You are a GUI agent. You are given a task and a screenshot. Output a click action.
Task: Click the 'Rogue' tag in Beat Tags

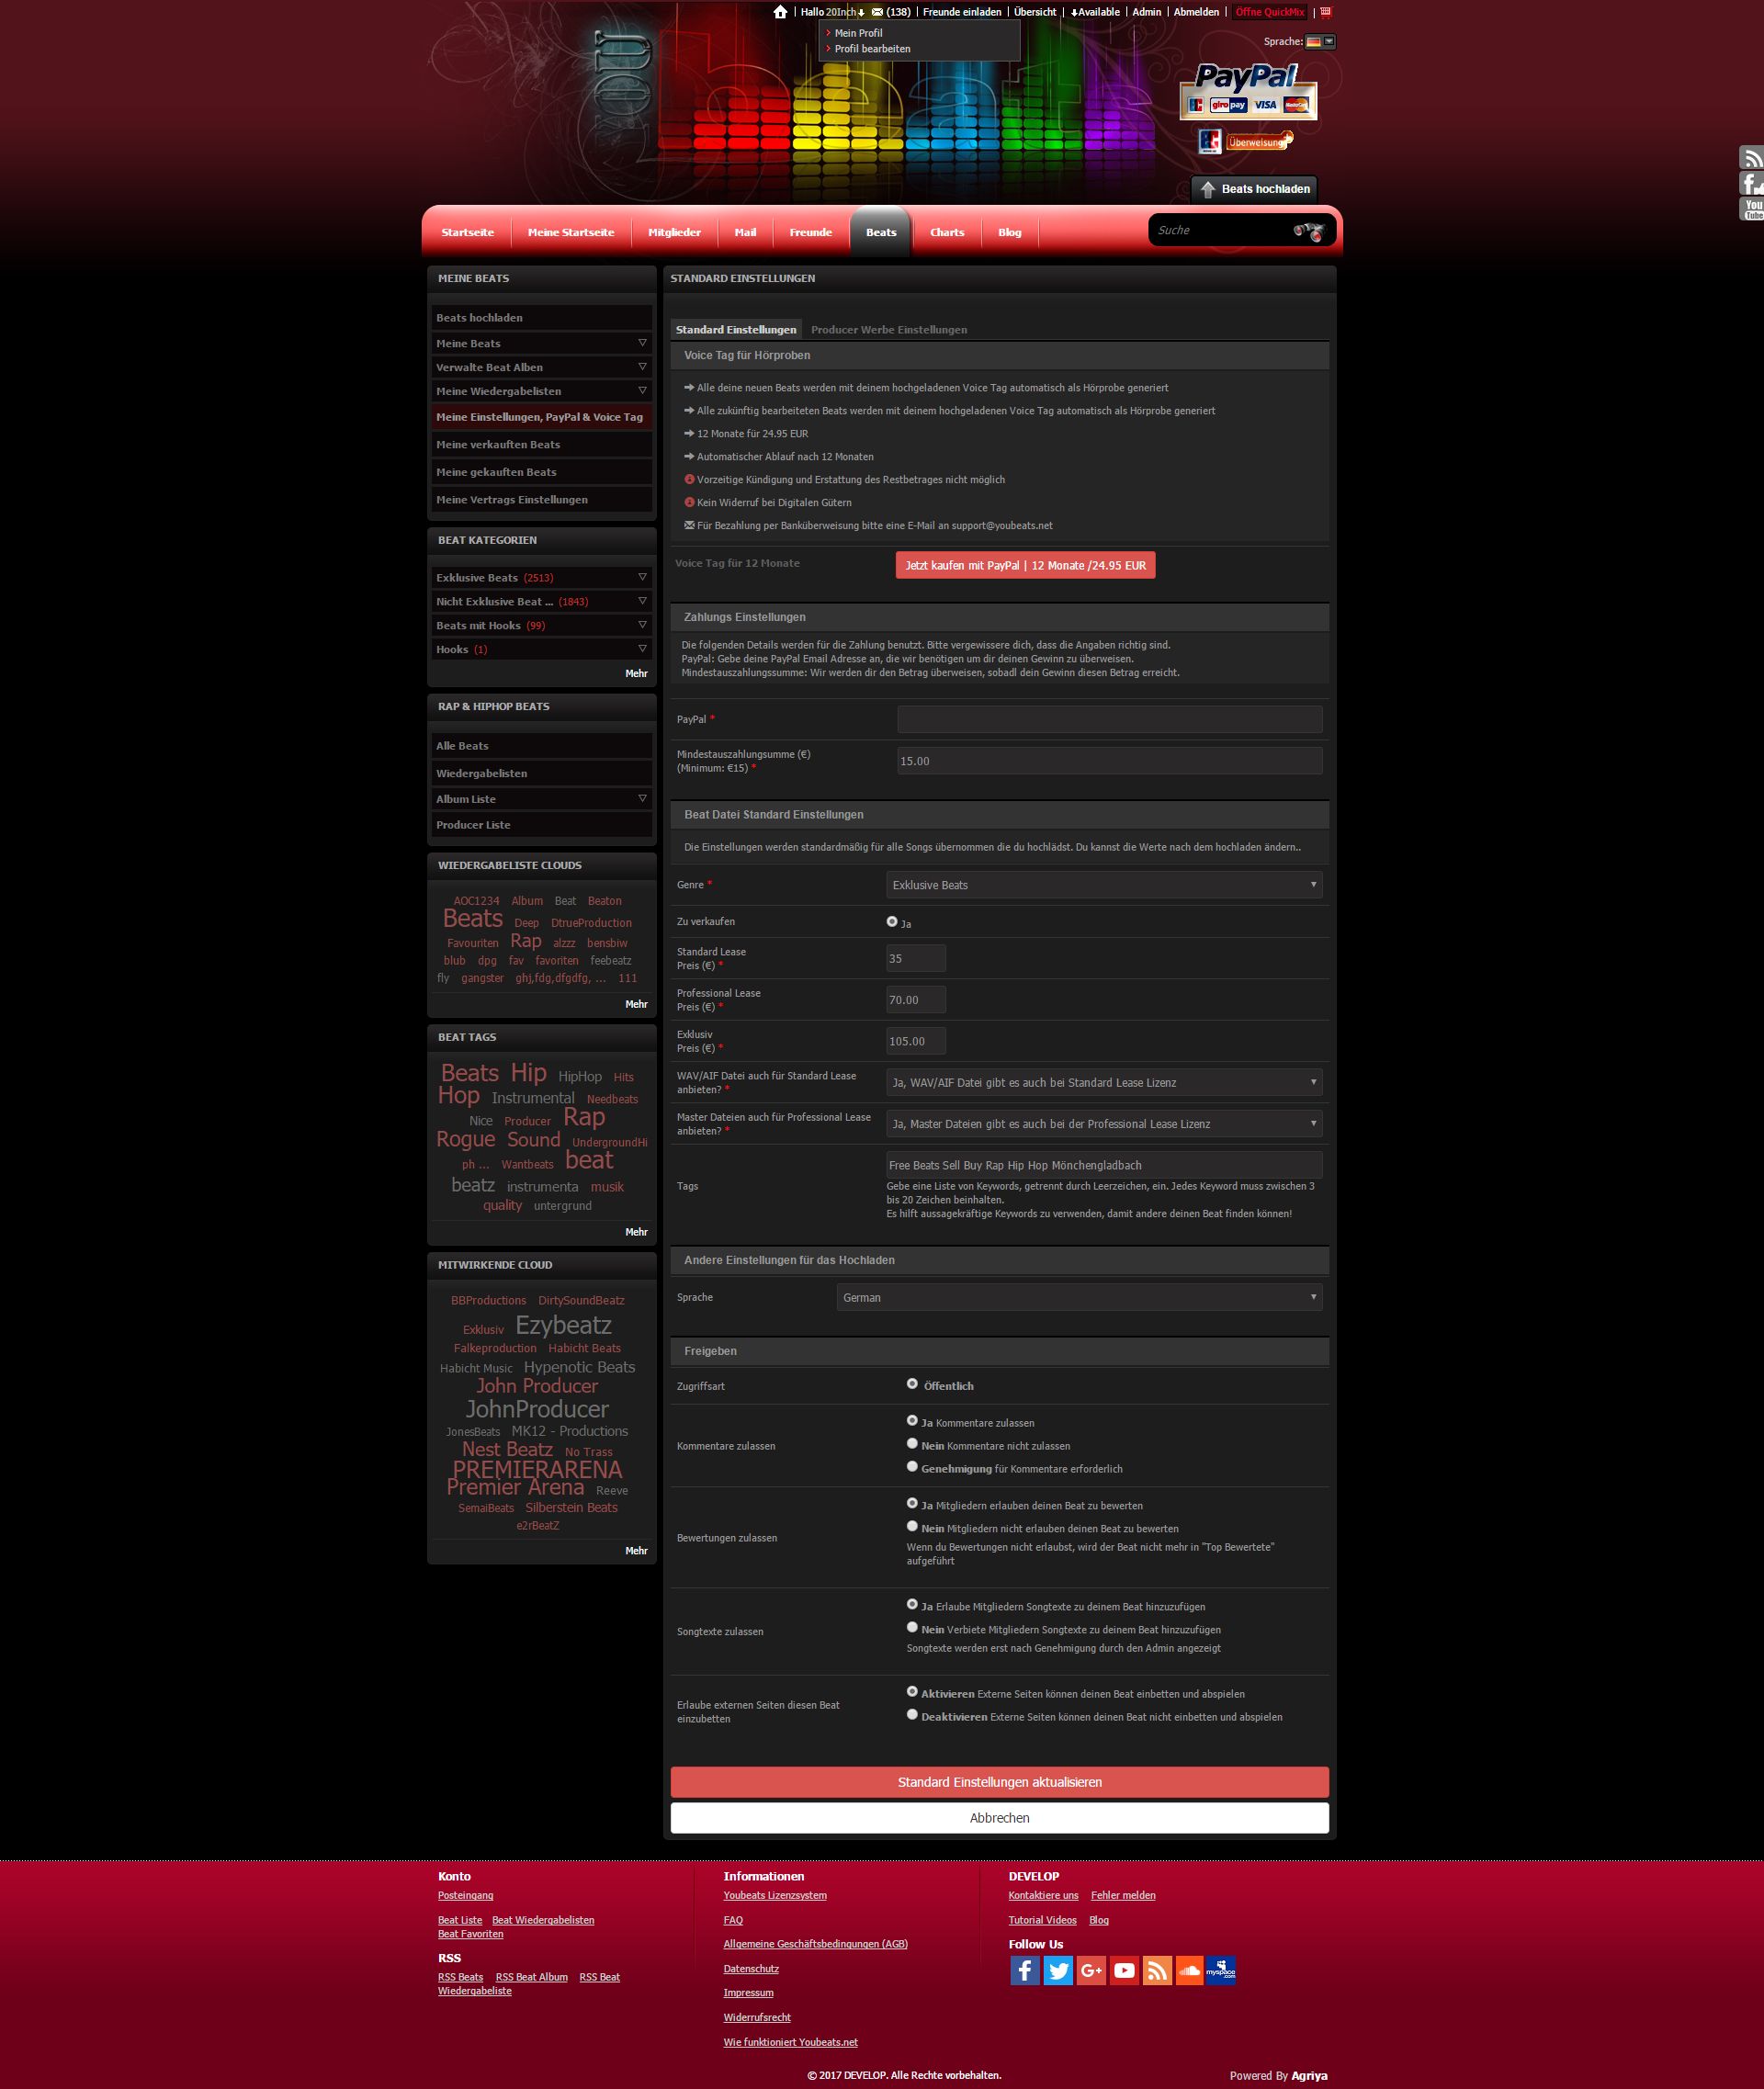coord(466,1139)
